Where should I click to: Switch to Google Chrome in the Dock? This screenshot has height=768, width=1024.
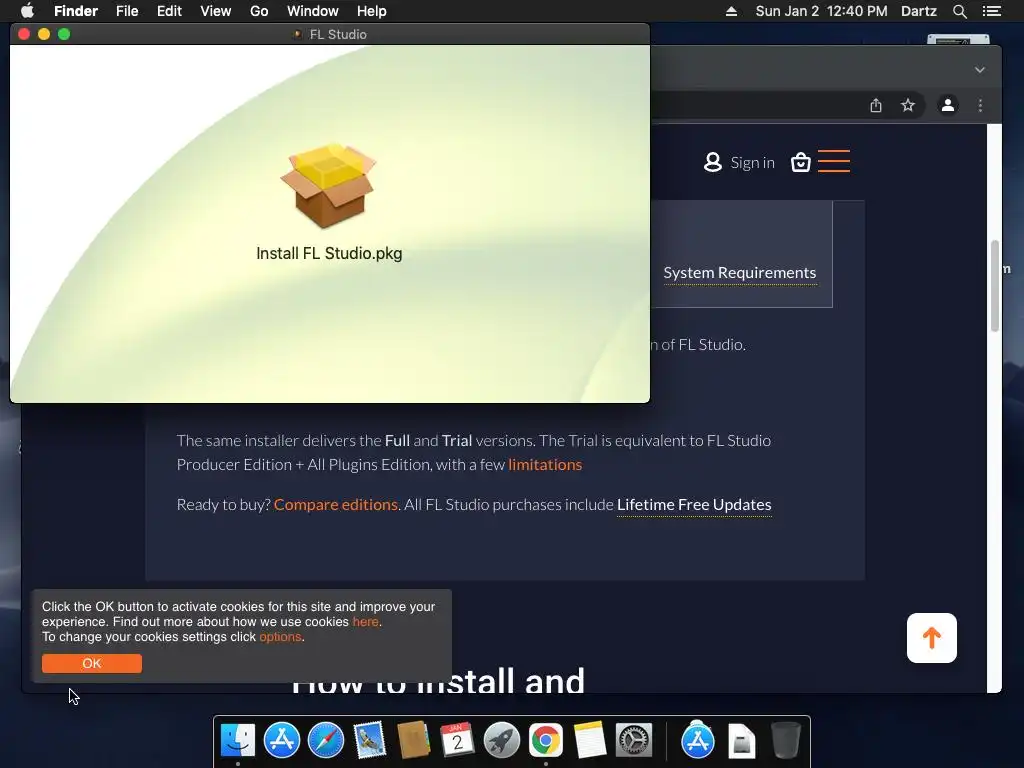click(546, 740)
